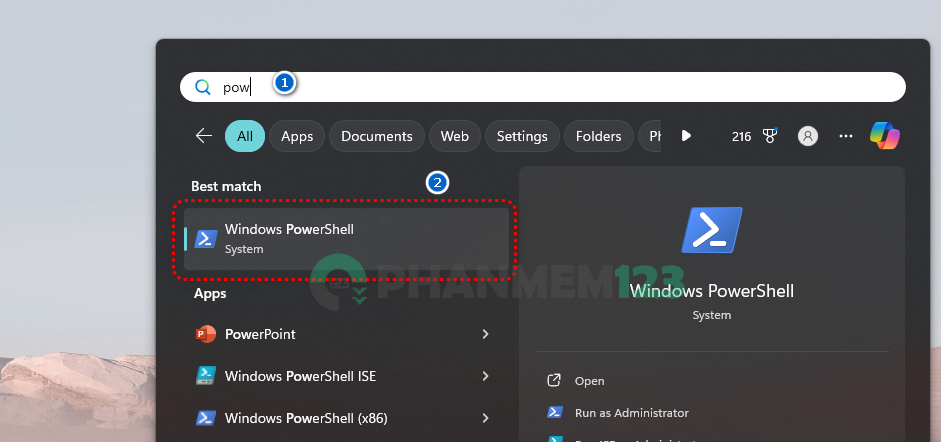Open the PowerPoint app result
Screen dimensions: 941x442
(338, 334)
